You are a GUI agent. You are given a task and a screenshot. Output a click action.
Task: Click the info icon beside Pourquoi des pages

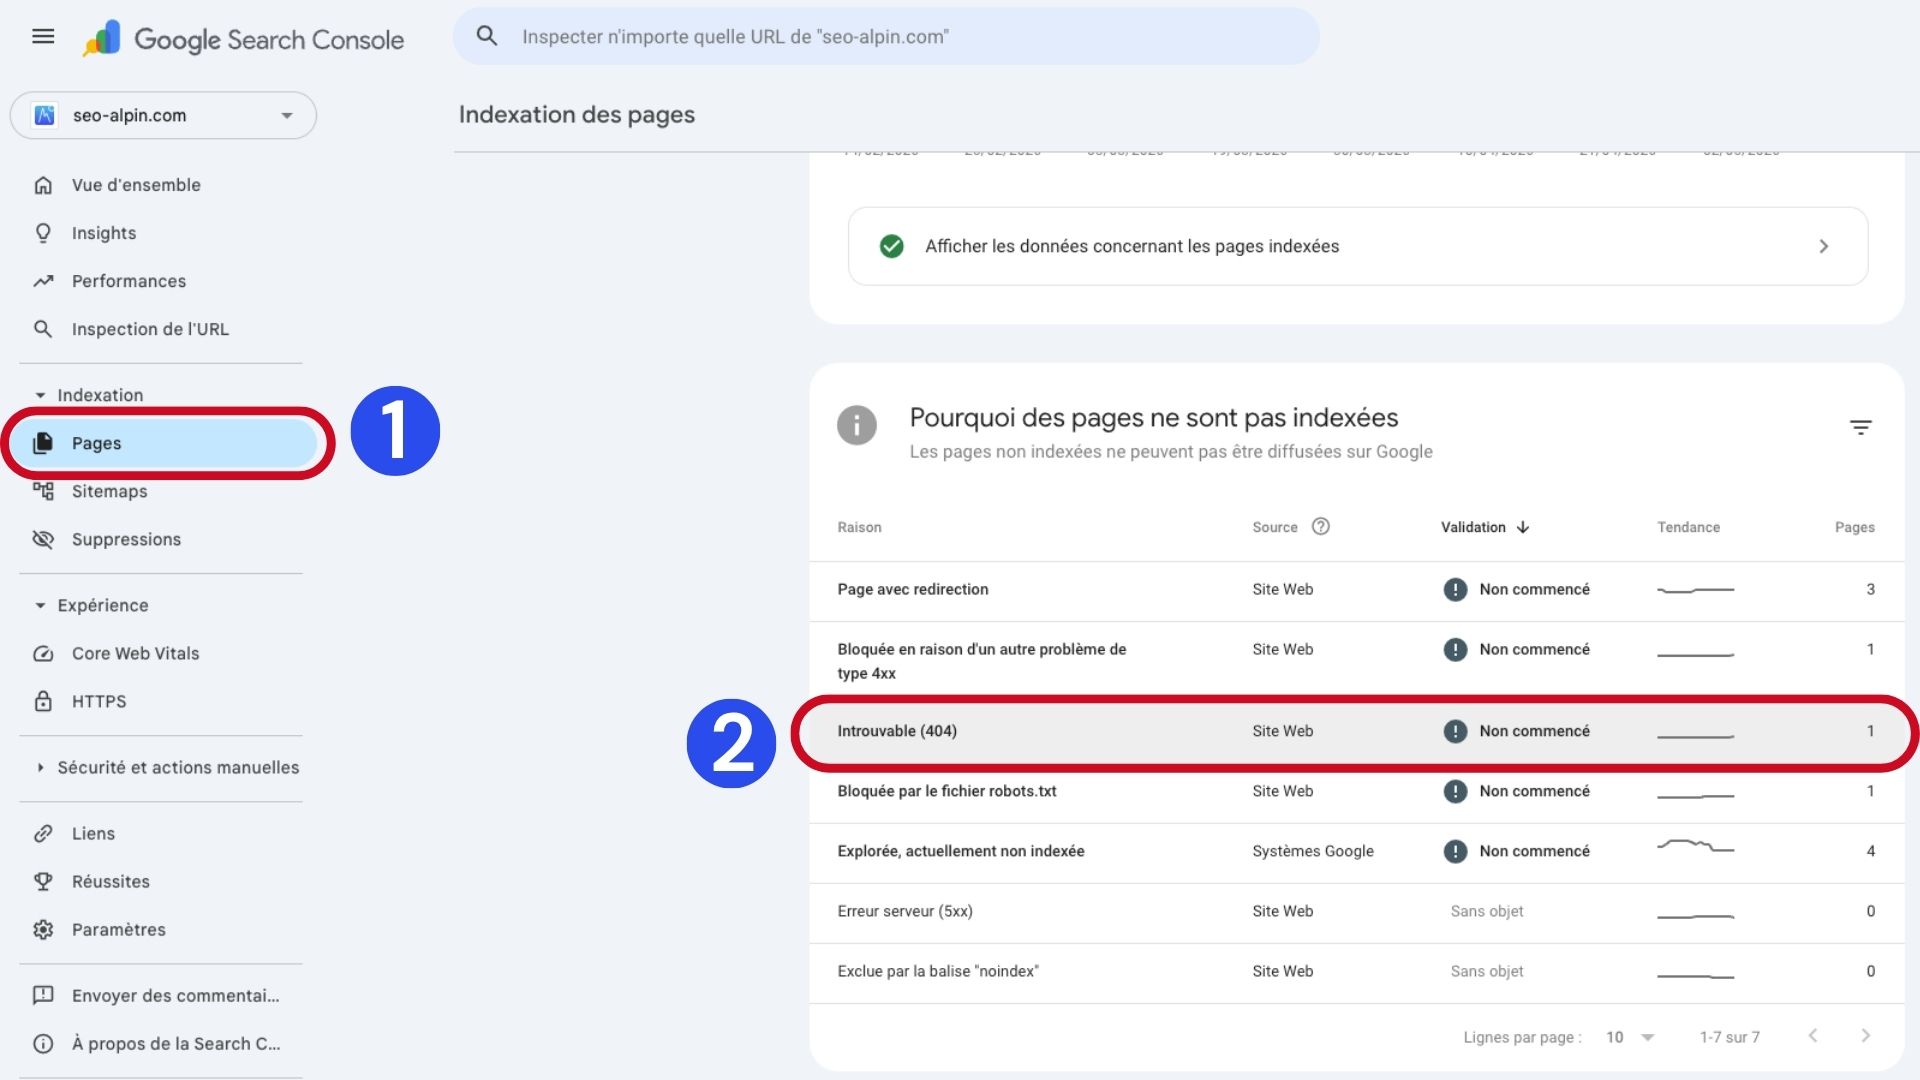pyautogui.click(x=857, y=425)
